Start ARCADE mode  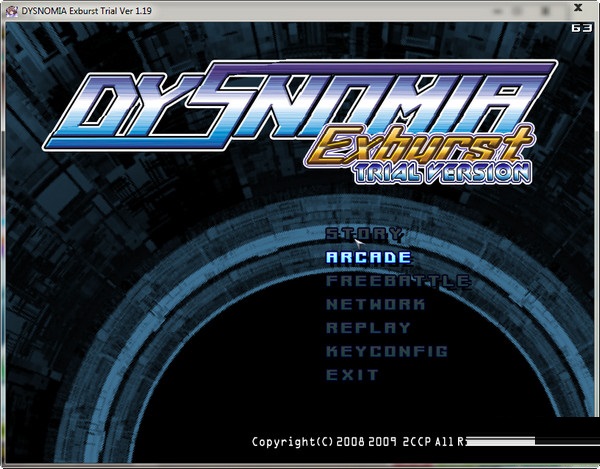pyautogui.click(x=368, y=257)
